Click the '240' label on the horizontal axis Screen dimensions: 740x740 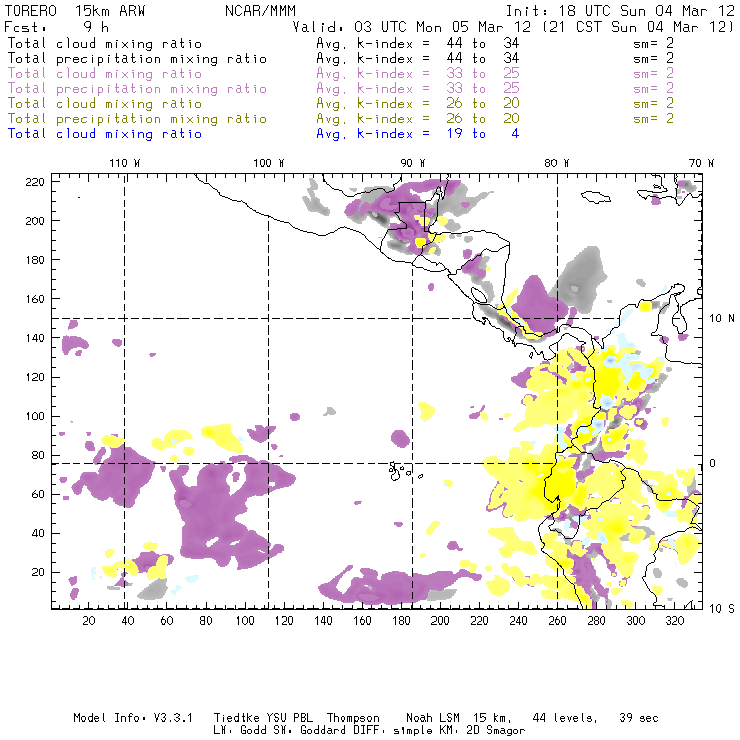[x=518, y=621]
